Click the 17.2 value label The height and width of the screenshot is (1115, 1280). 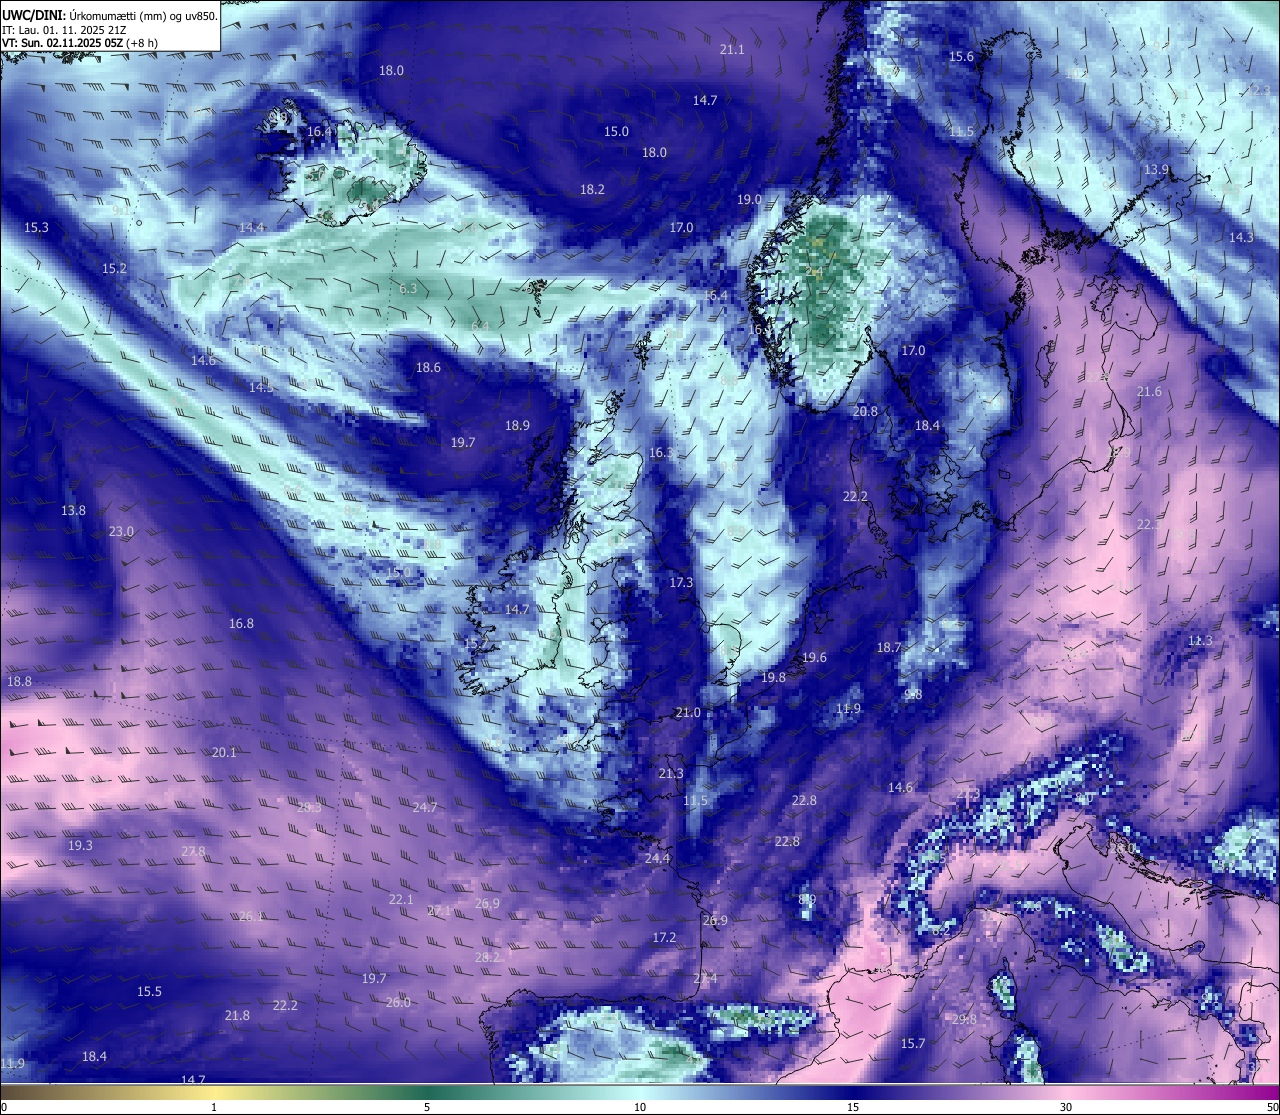coord(664,937)
